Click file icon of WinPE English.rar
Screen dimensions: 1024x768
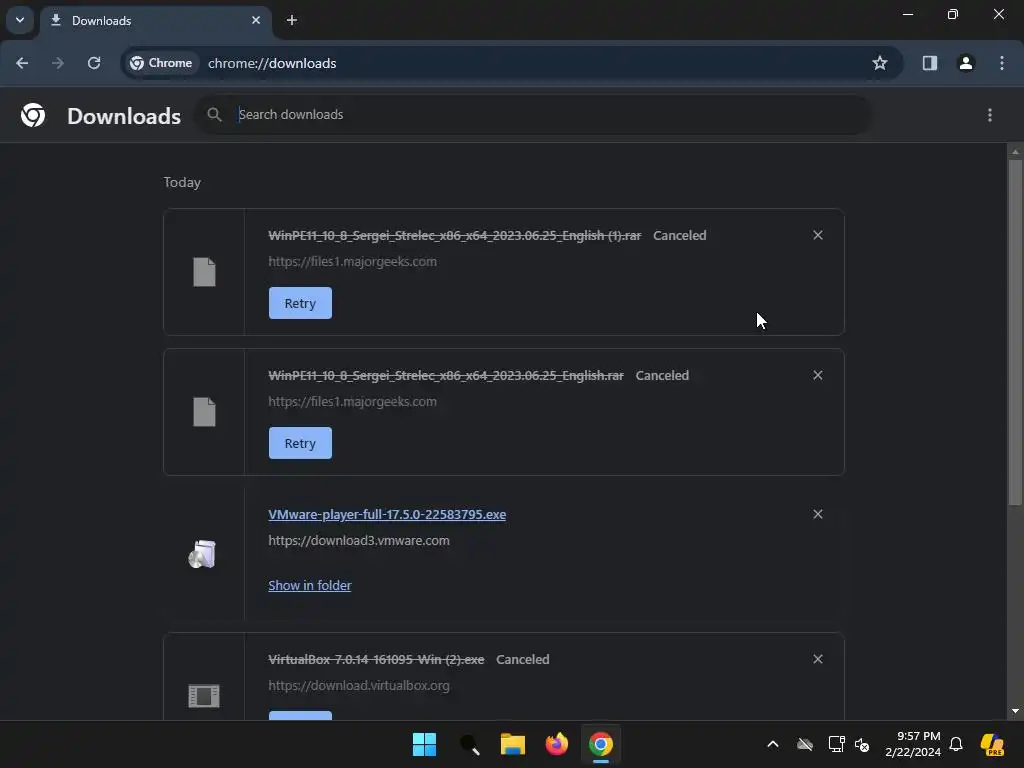[204, 411]
